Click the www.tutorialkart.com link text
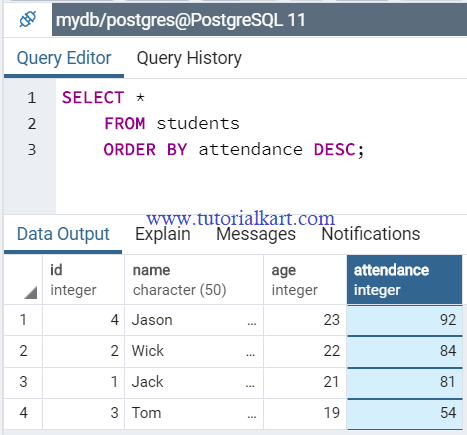This screenshot has width=467, height=435. [x=240, y=219]
